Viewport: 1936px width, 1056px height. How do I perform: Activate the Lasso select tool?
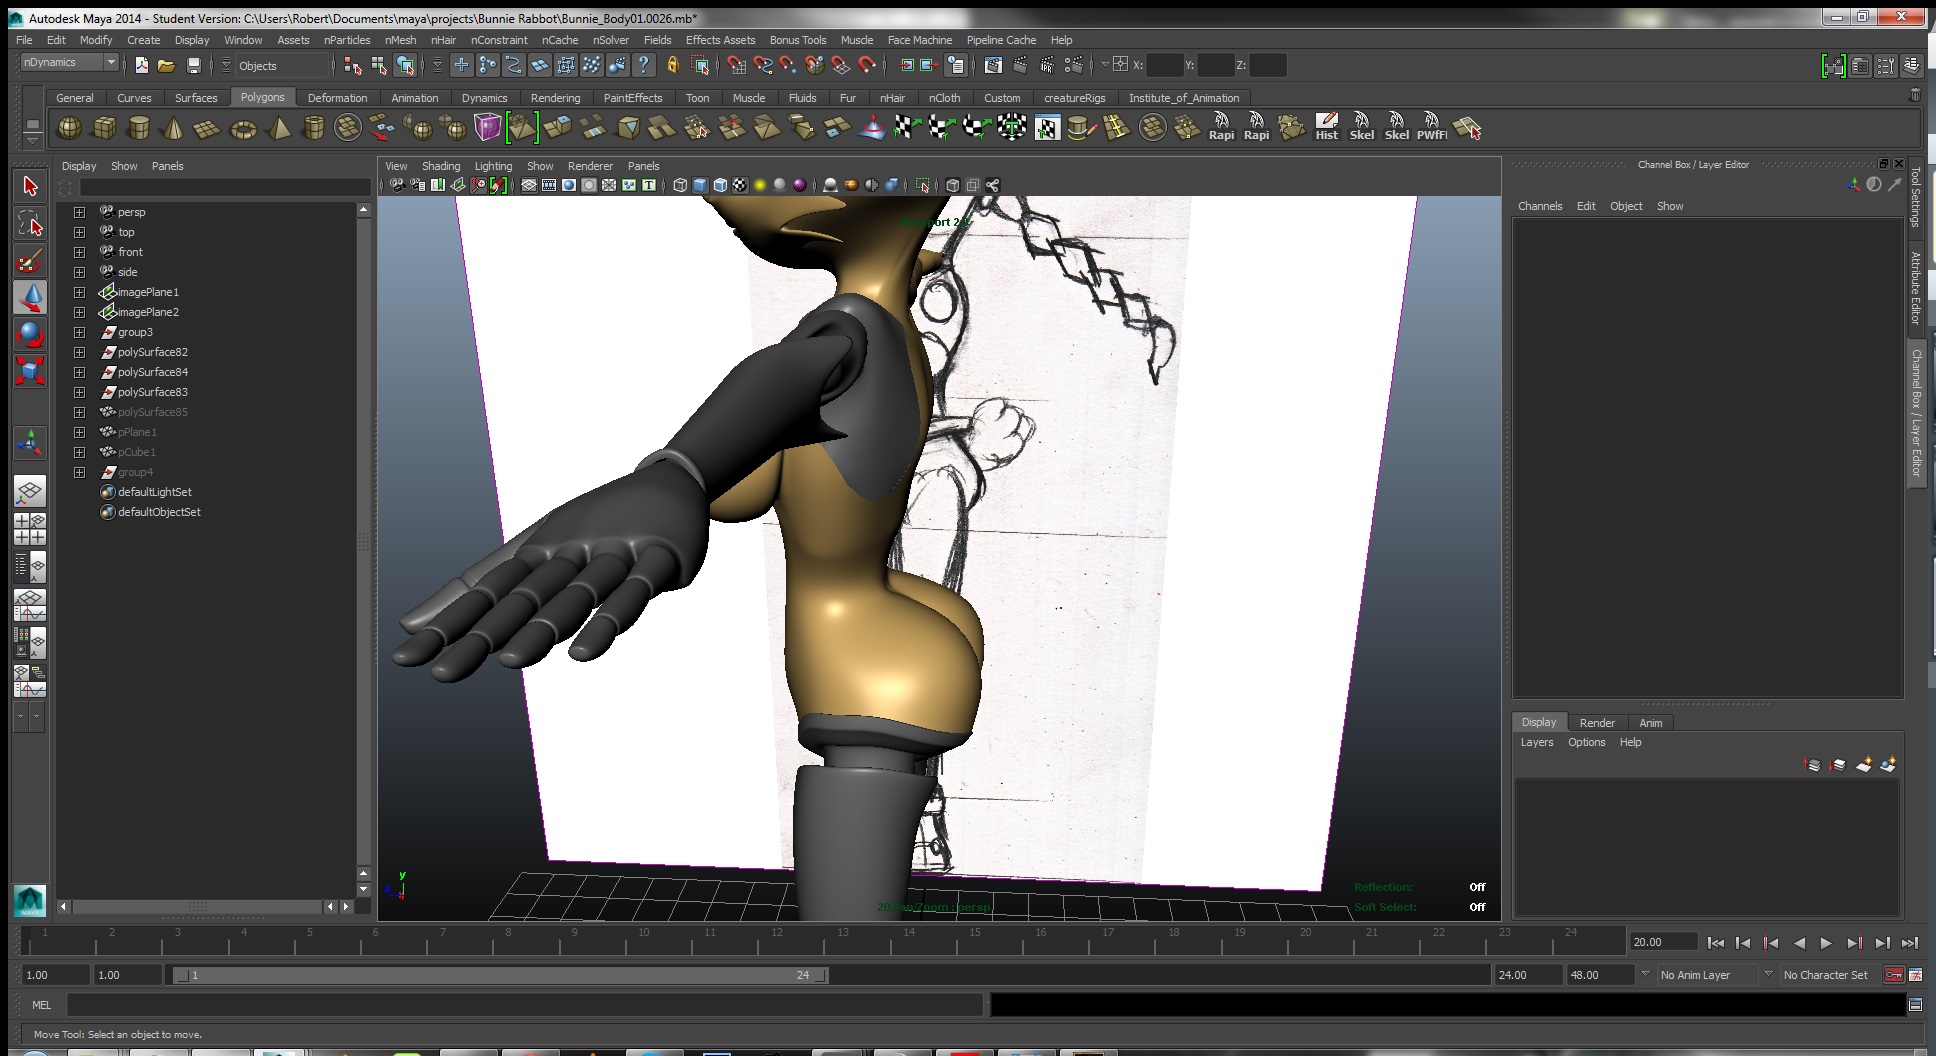pos(30,225)
